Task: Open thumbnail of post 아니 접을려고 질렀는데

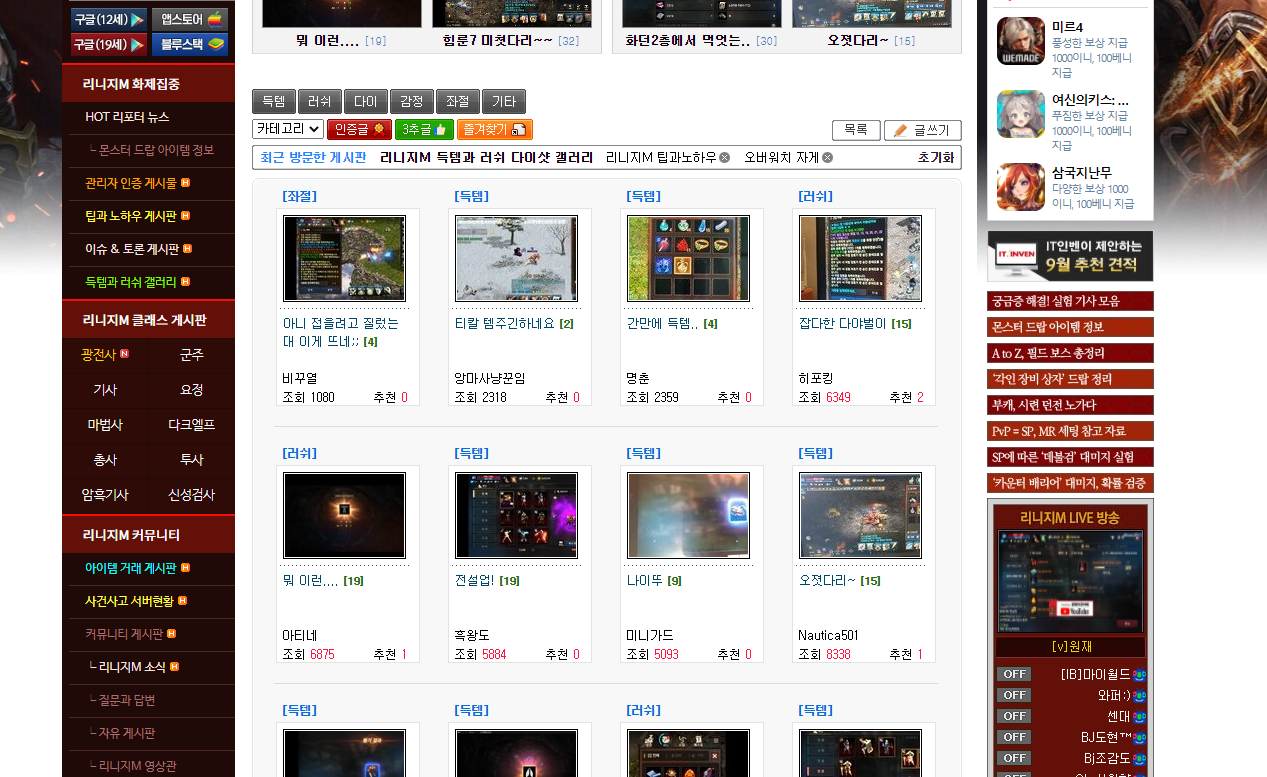Action: (x=345, y=258)
